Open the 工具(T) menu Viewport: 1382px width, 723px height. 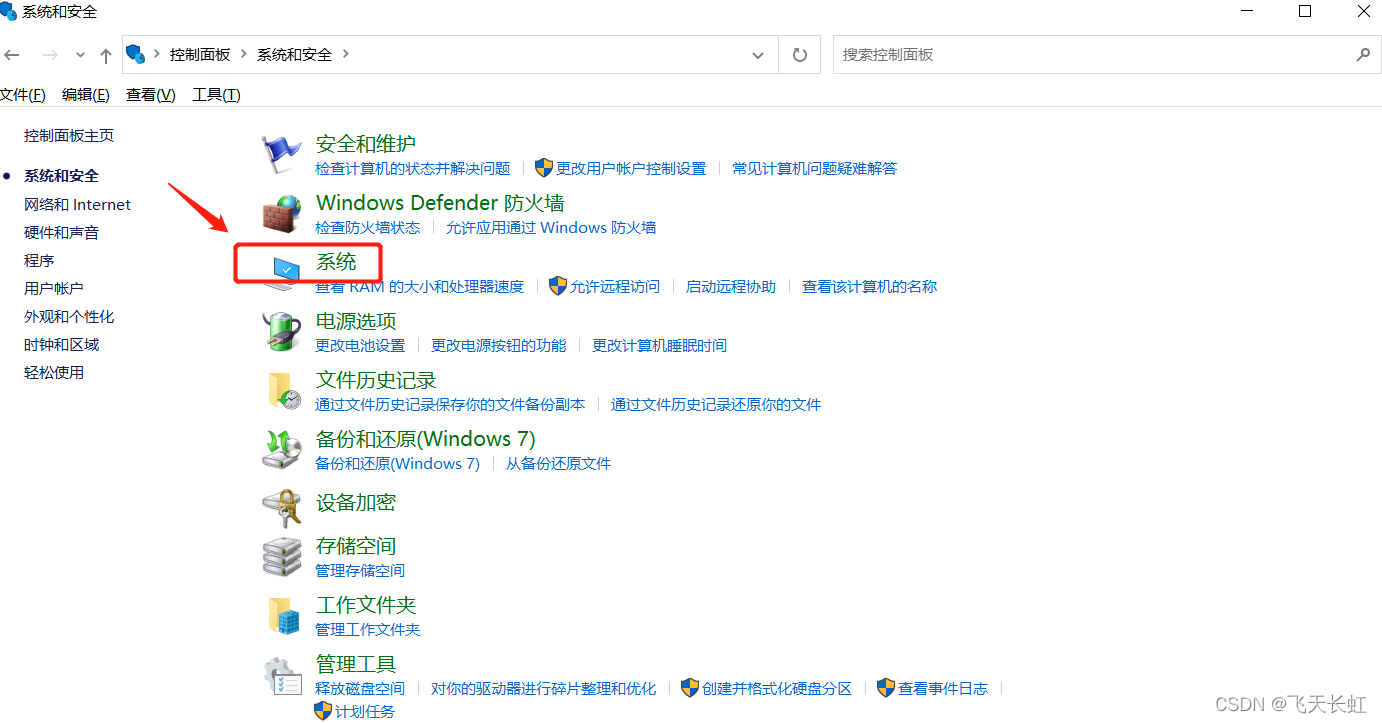click(217, 95)
